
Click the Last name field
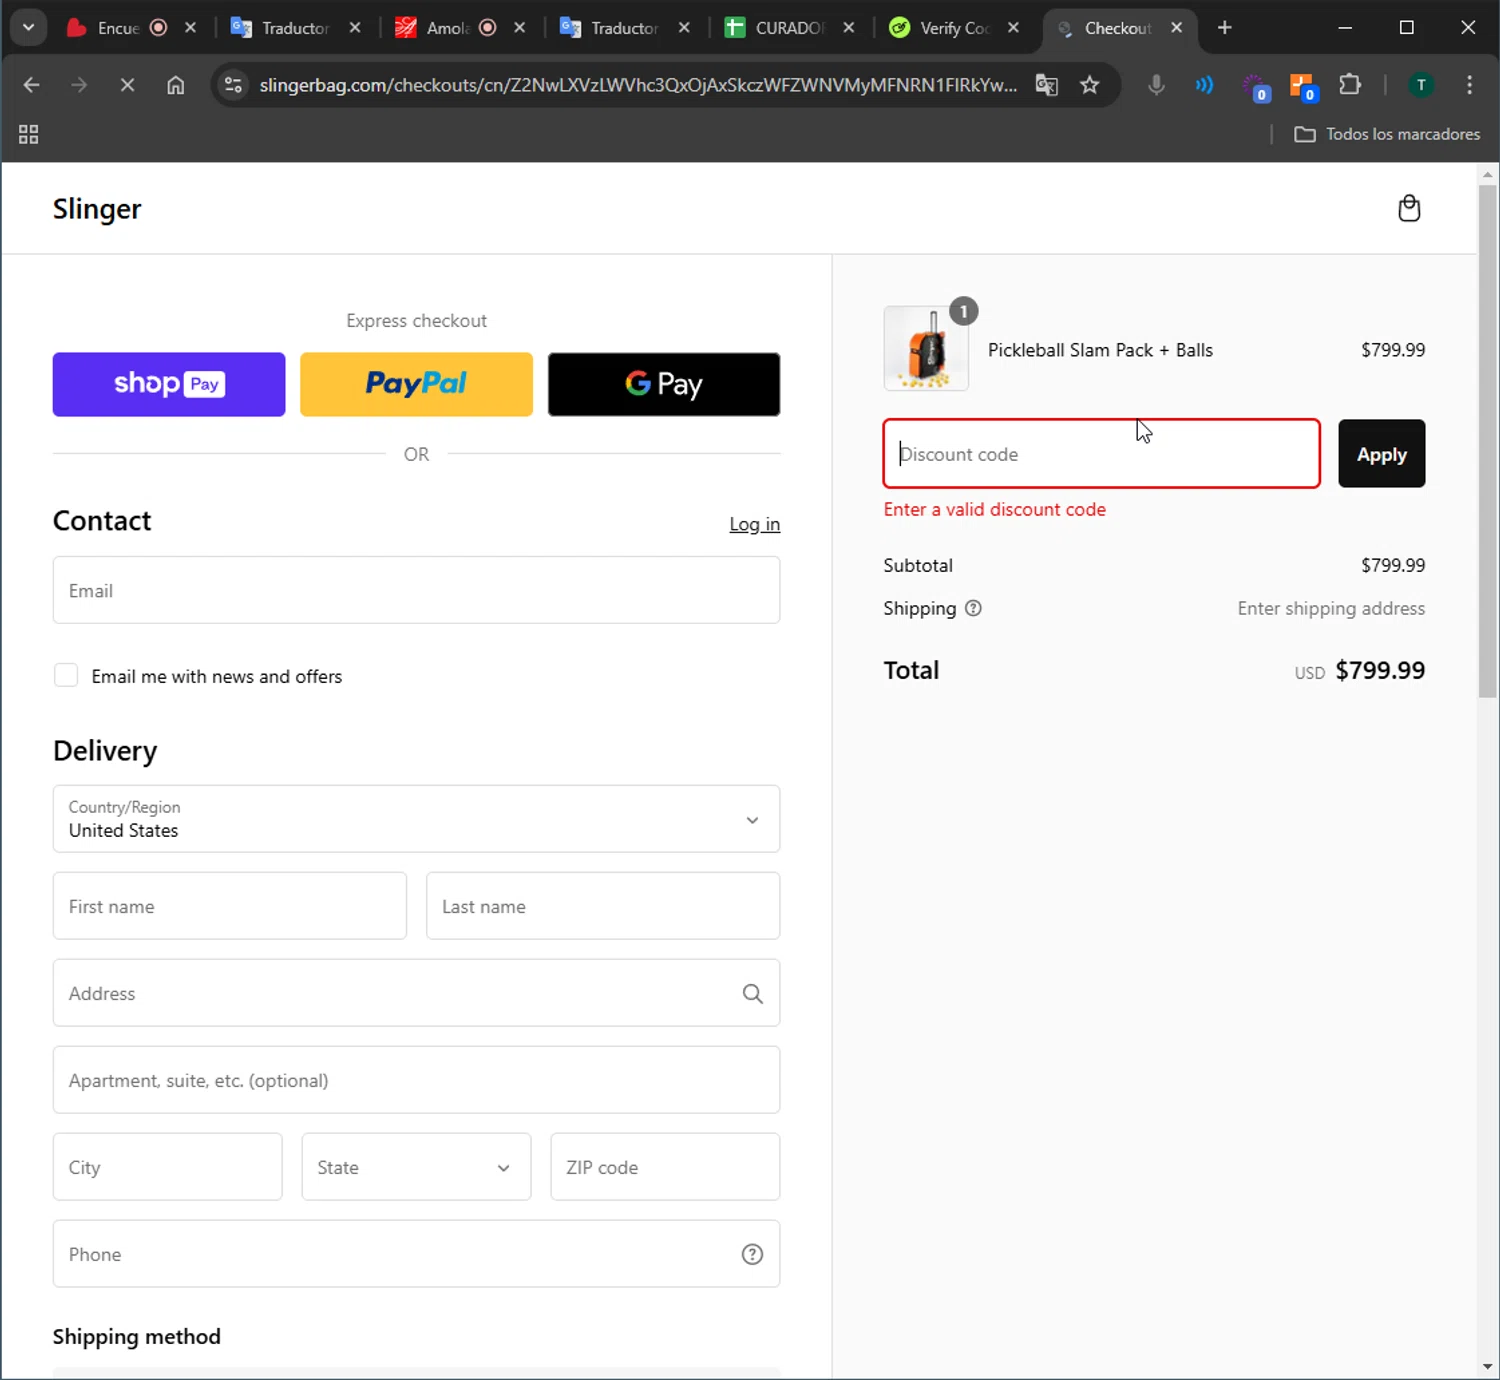[x=603, y=906]
